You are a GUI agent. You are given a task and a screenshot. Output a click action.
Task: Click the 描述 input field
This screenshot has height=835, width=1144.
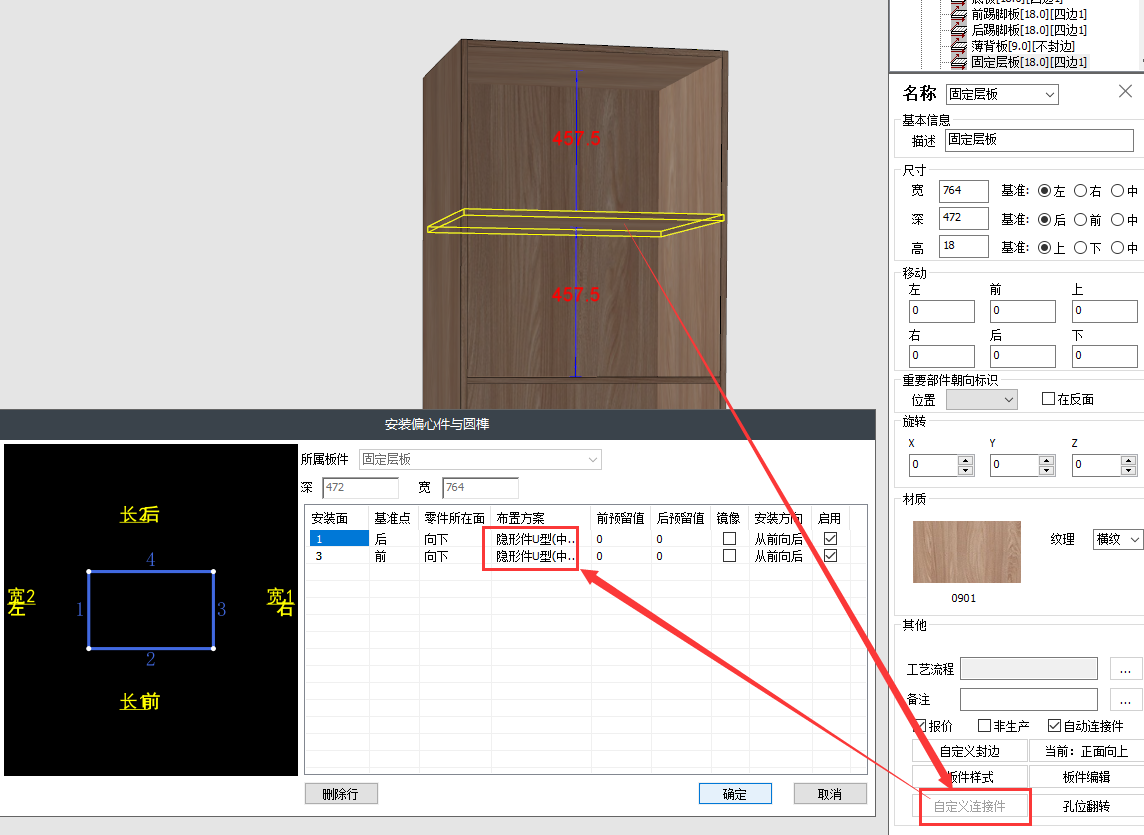click(x=1039, y=140)
